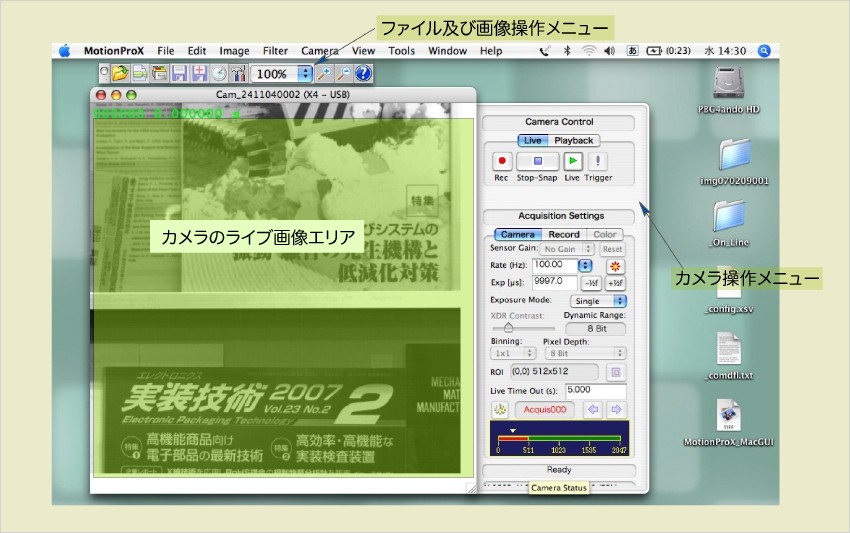The width and height of the screenshot is (850, 533).
Task: Click the XDR Contrast slider handle
Action: pyautogui.click(x=508, y=327)
